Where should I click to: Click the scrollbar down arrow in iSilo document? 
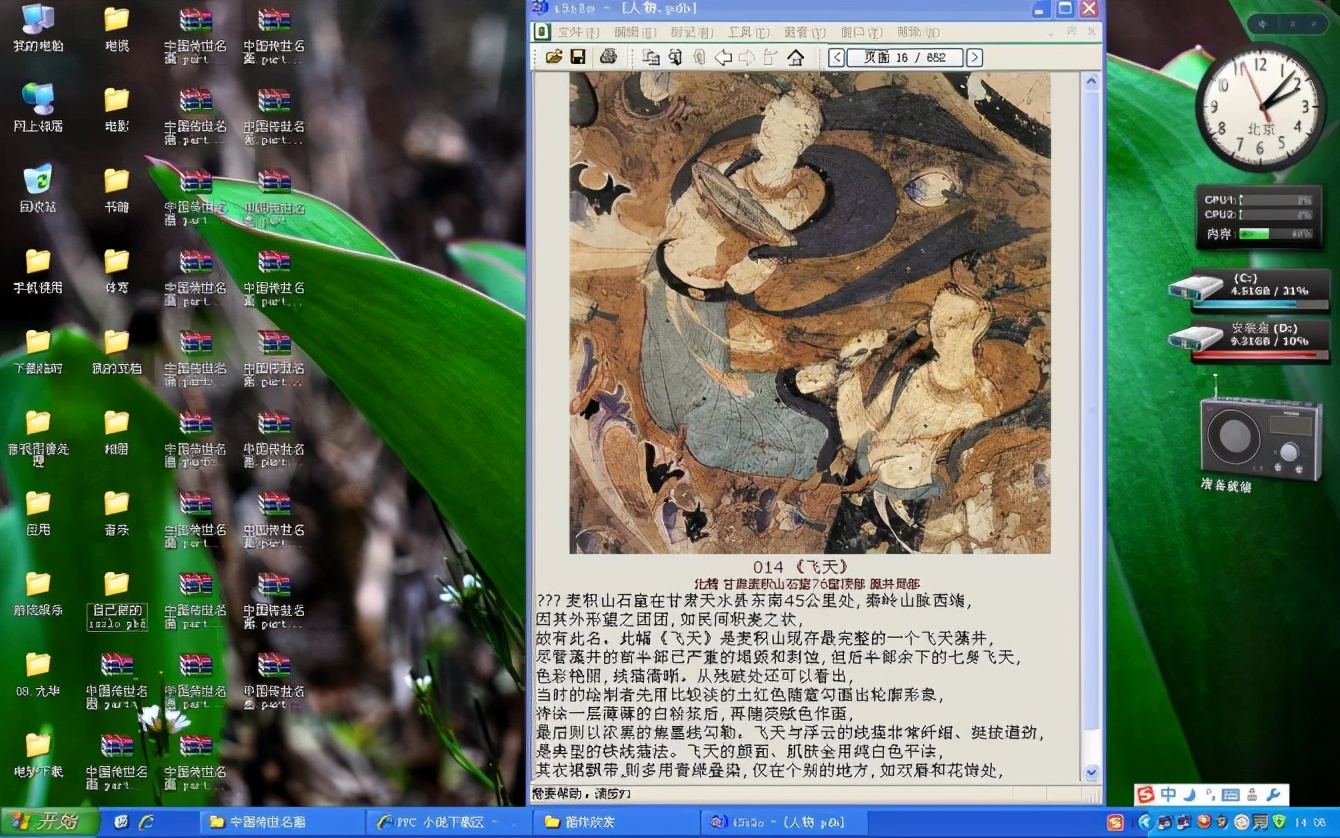tap(1091, 772)
